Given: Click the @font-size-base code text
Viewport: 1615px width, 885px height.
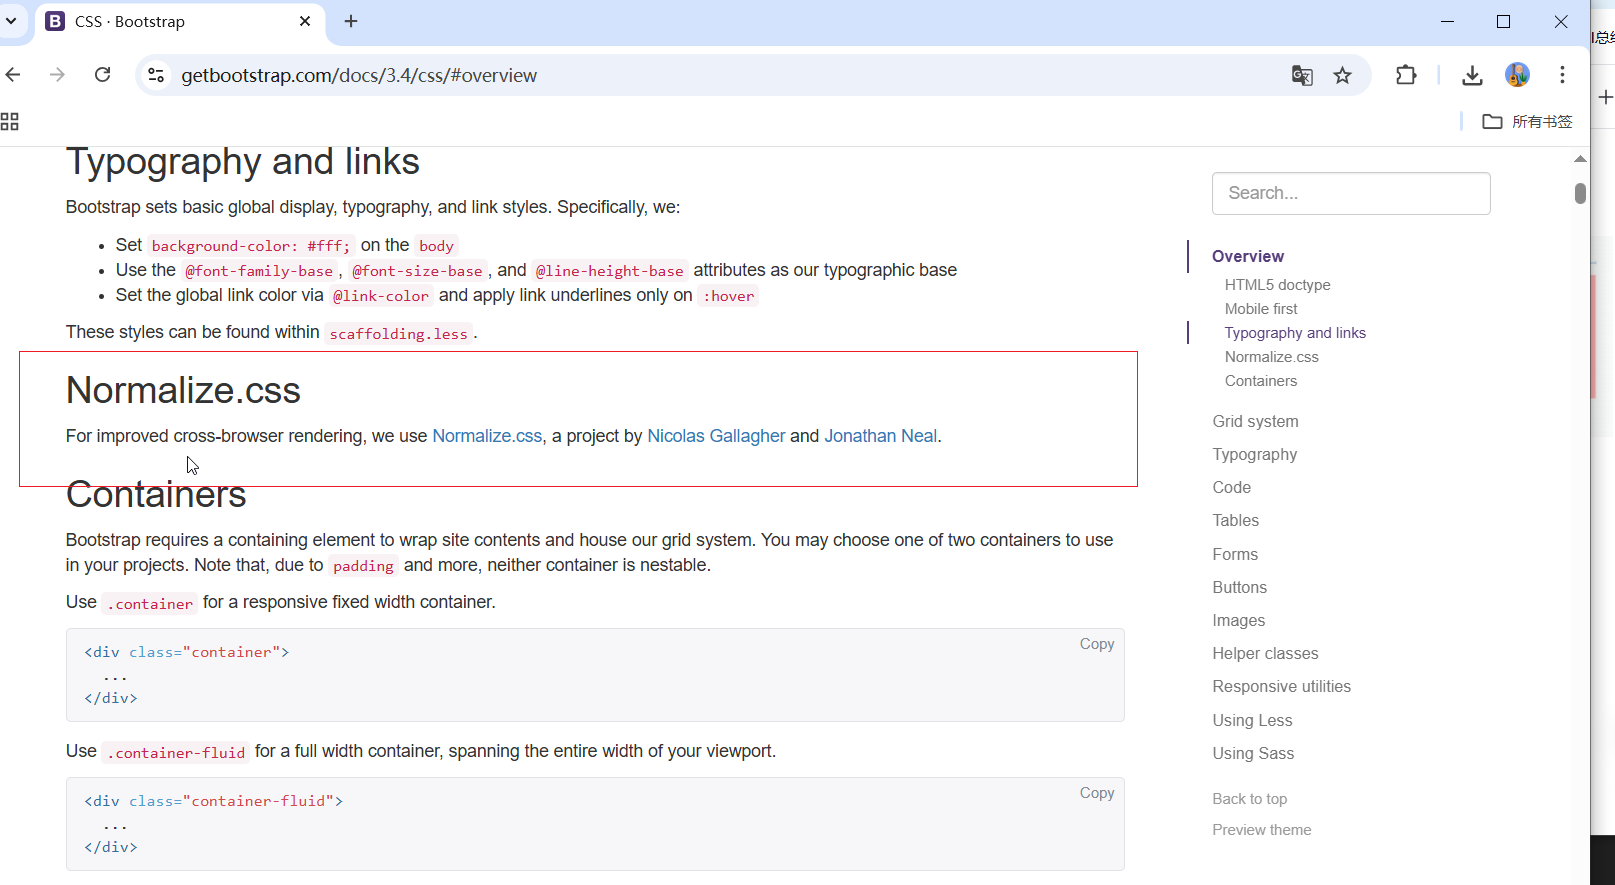Looking at the screenshot, I should (417, 271).
